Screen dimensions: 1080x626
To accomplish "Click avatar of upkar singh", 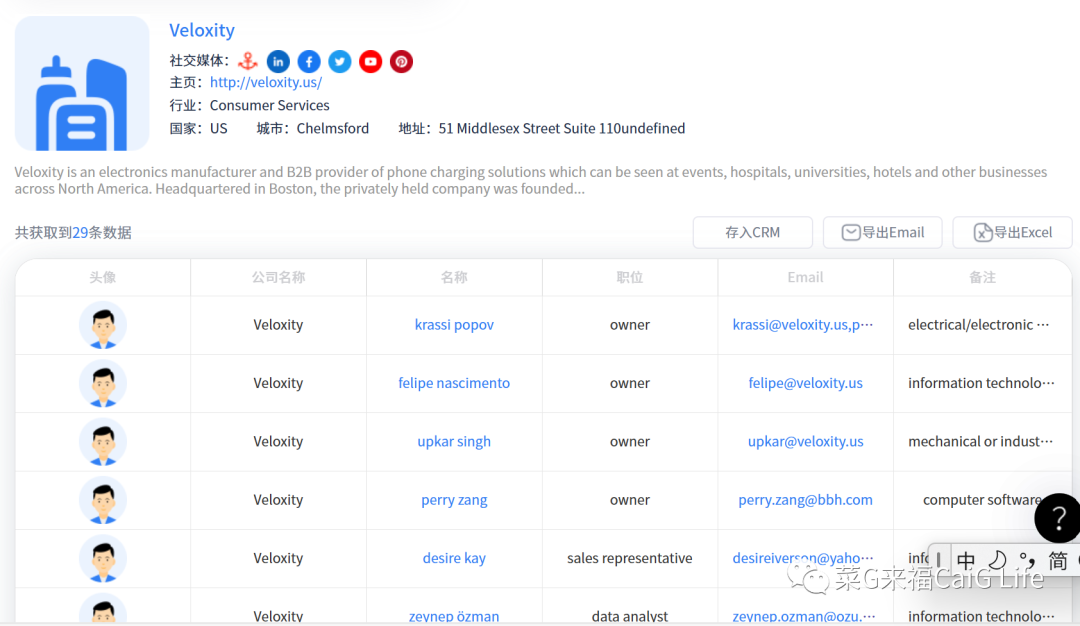I will click(103, 442).
